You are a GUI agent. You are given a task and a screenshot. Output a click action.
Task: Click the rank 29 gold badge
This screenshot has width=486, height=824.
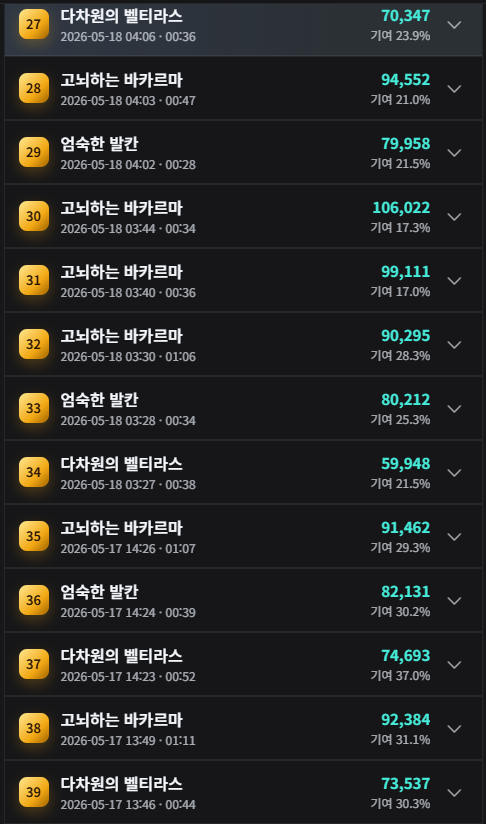[x=34, y=152]
